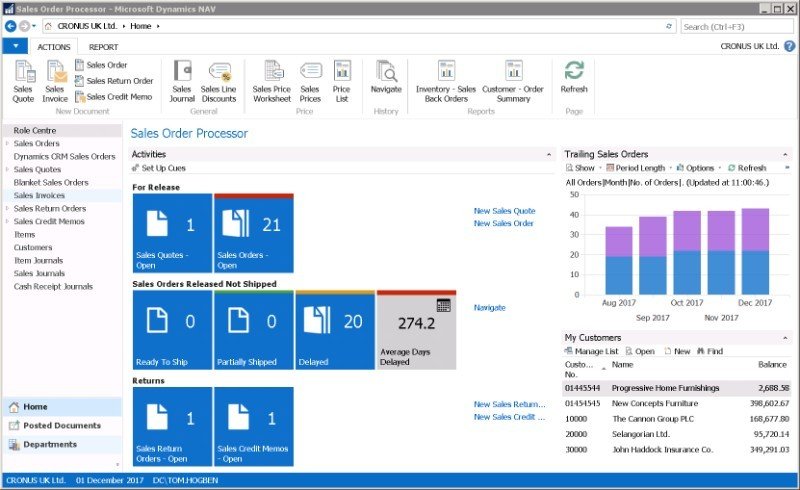Click the New Sales Credit link
The height and width of the screenshot is (490, 800).
tap(509, 416)
